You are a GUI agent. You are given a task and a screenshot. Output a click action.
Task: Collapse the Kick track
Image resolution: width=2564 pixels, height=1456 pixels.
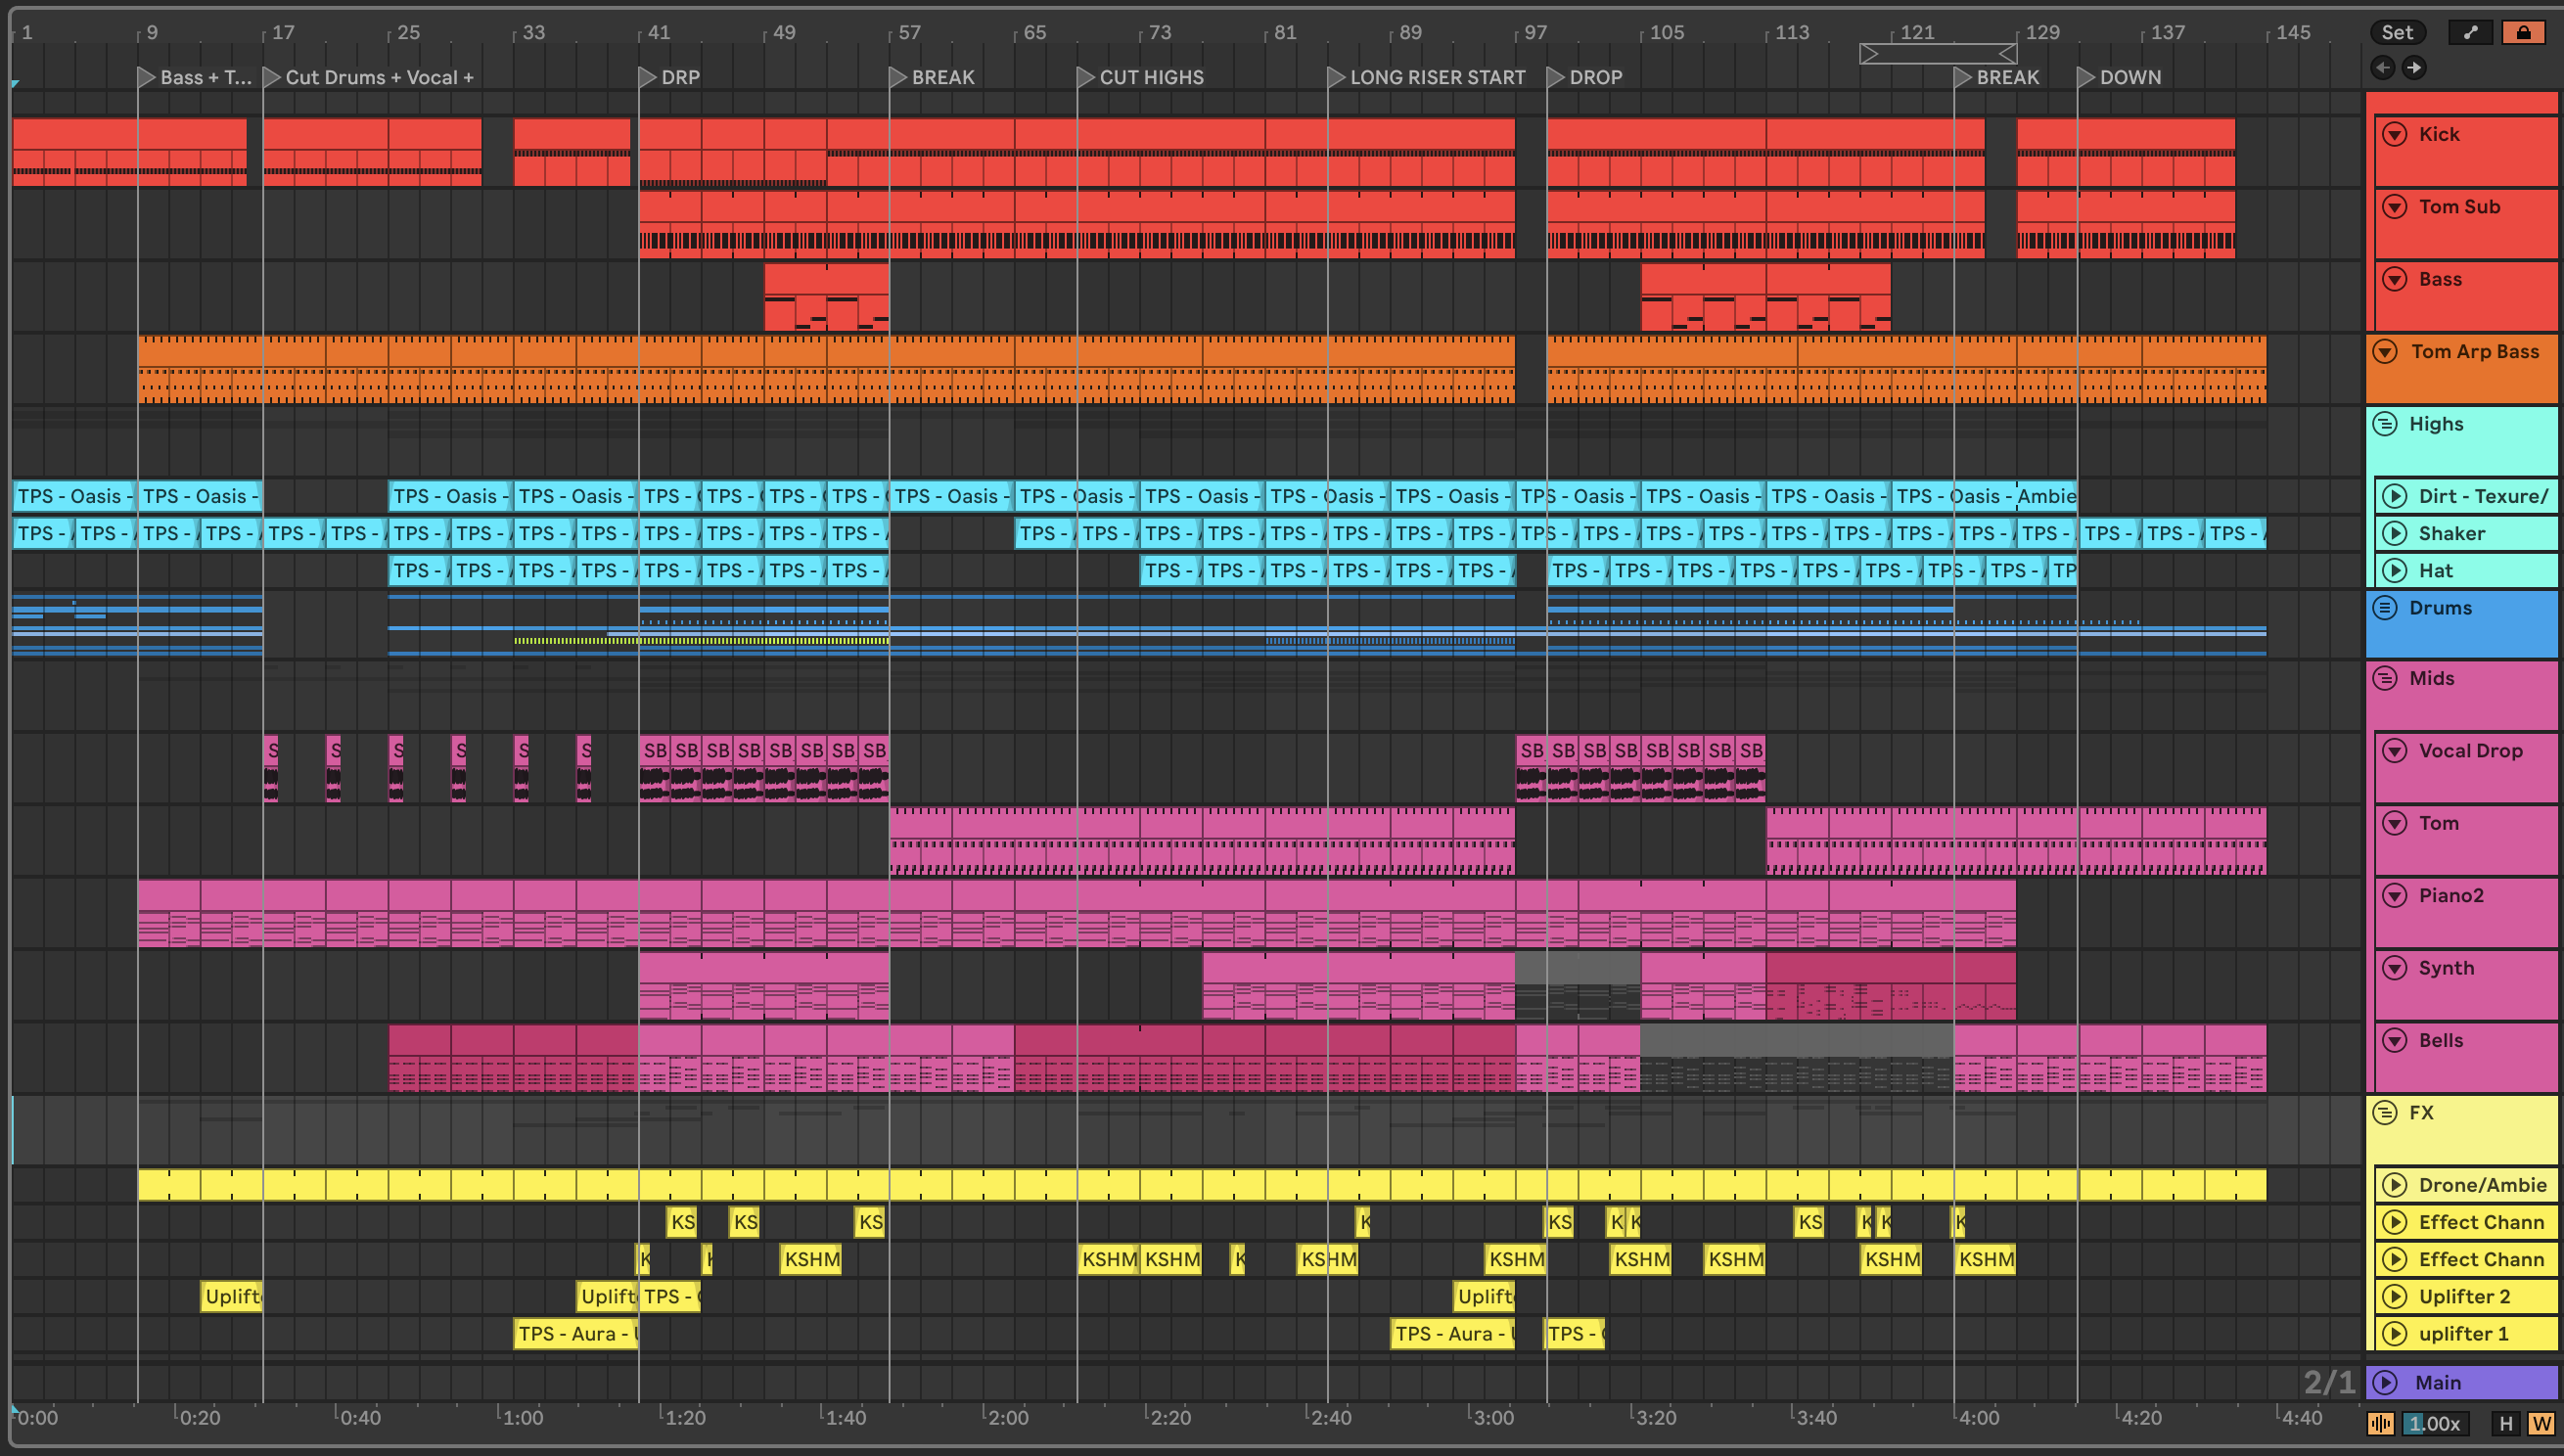pyautogui.click(x=2395, y=134)
